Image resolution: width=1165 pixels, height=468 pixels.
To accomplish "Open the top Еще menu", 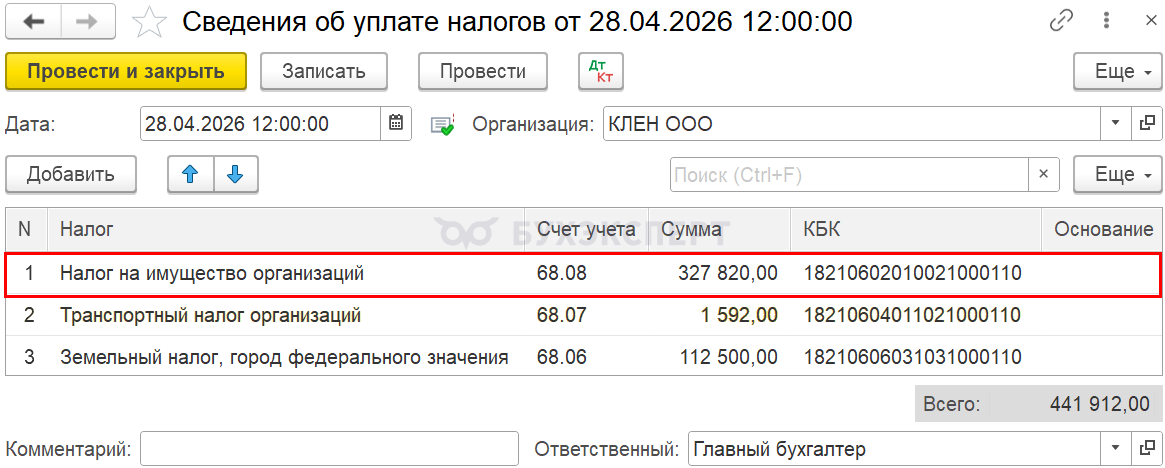I will pyautogui.click(x=1116, y=71).
